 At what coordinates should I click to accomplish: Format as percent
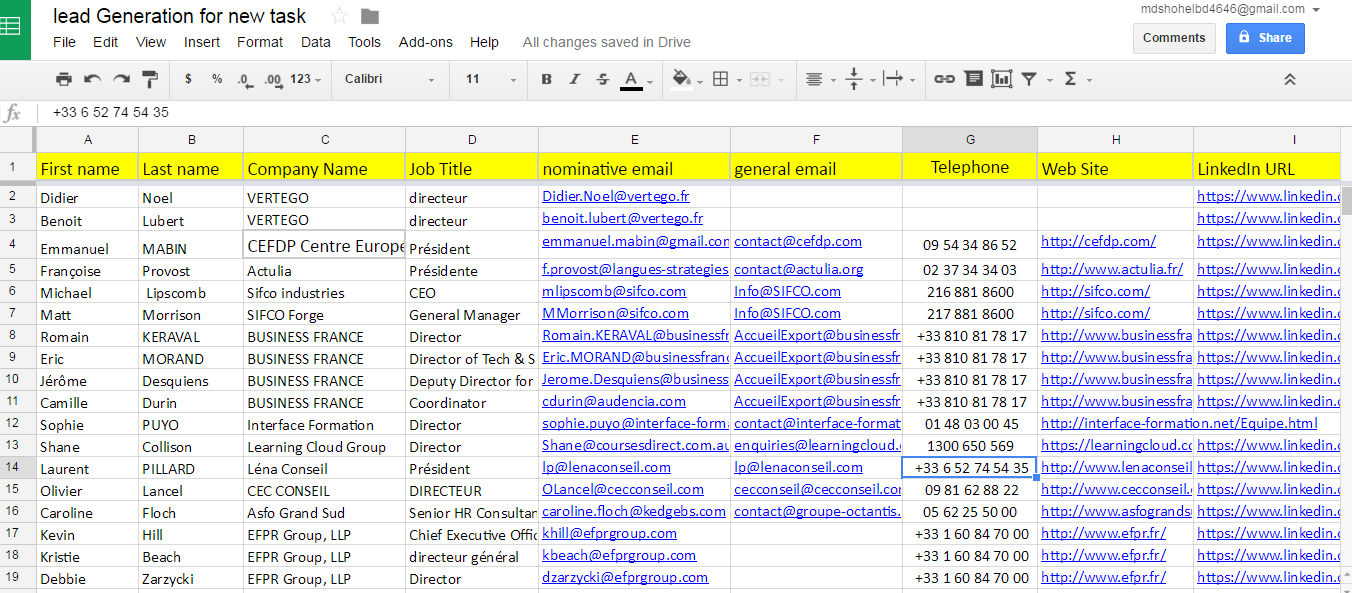click(217, 79)
